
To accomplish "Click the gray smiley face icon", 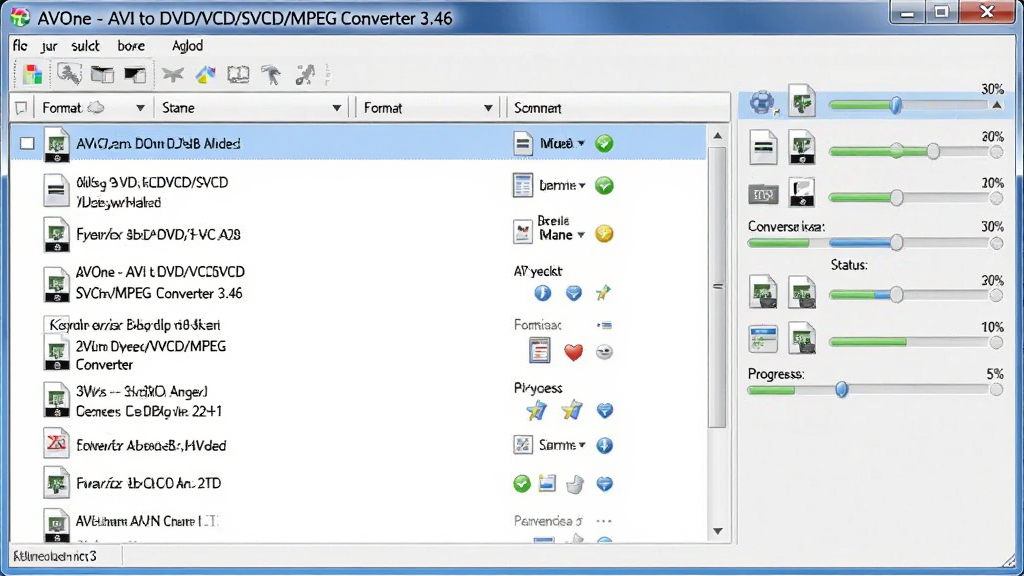I will coord(604,352).
